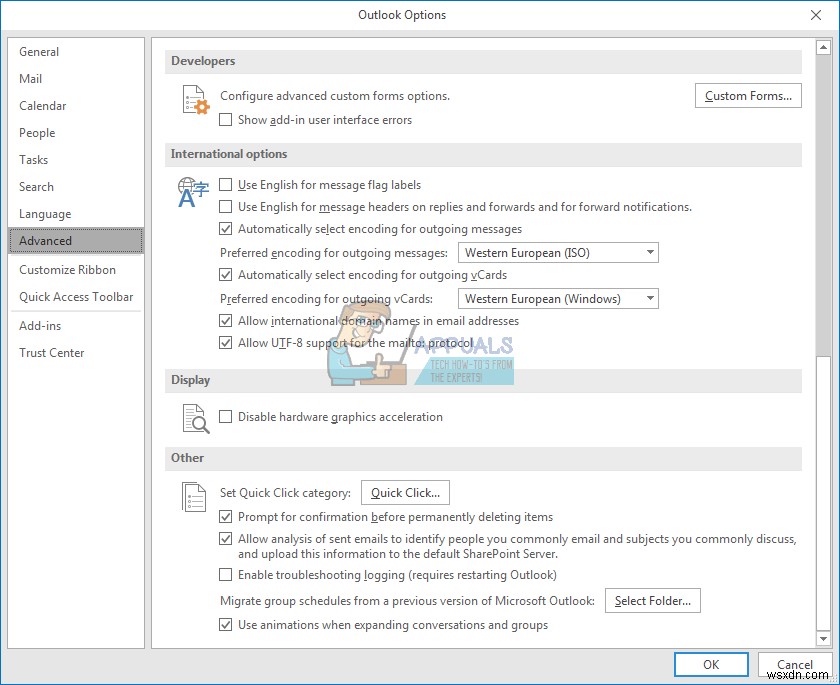Screen dimensions: 840x685
Task: Toggle Allow UTF-8 support for mailto protocol
Action: [225, 342]
